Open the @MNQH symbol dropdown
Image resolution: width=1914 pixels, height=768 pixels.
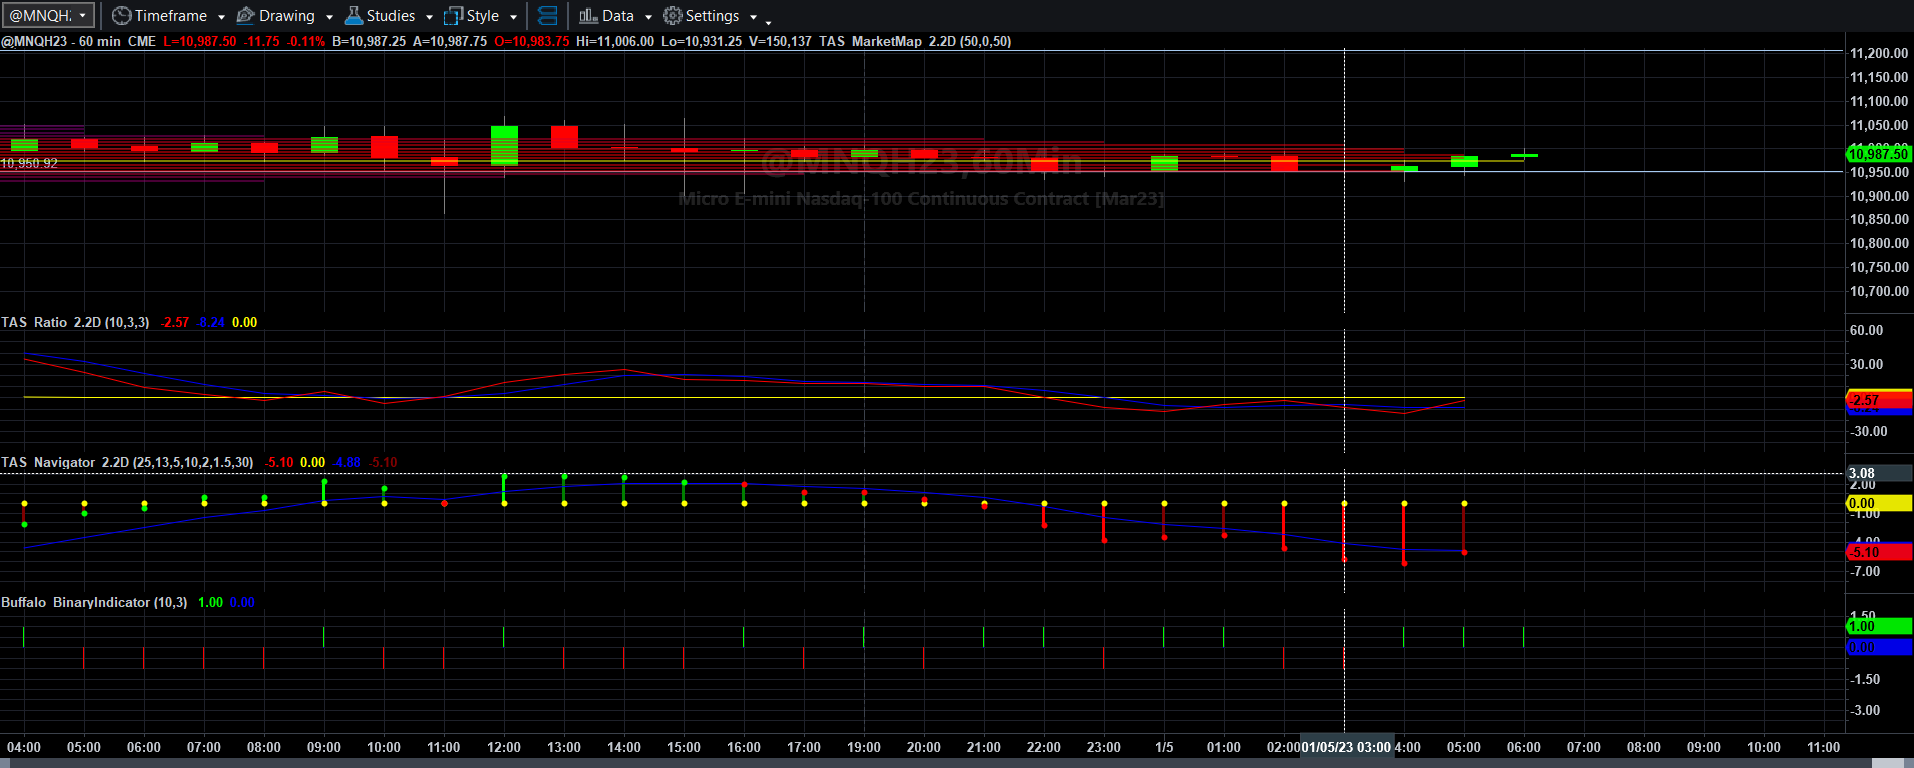[x=48, y=16]
